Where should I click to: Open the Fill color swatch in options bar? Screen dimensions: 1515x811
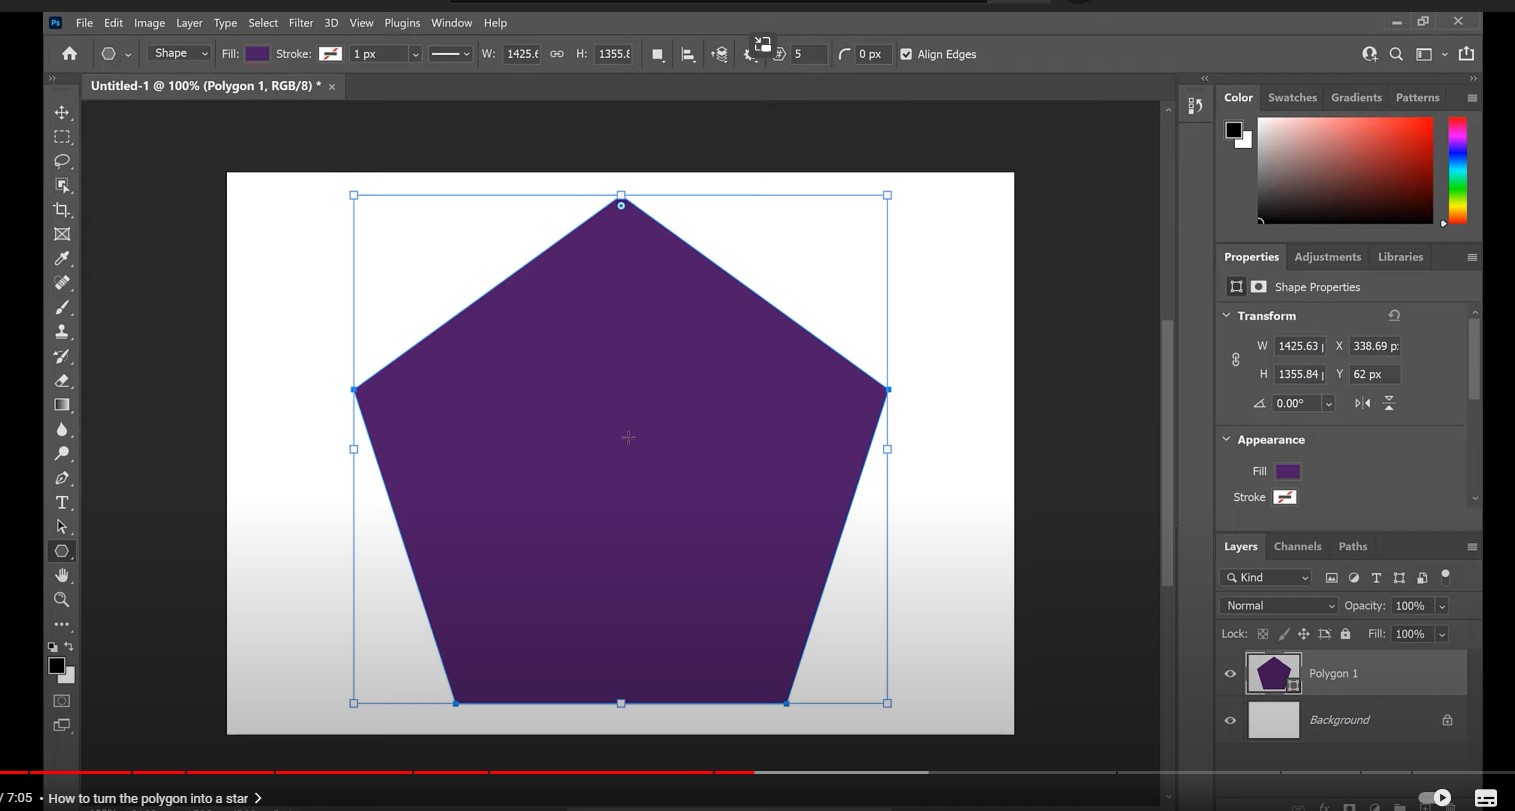[257, 53]
